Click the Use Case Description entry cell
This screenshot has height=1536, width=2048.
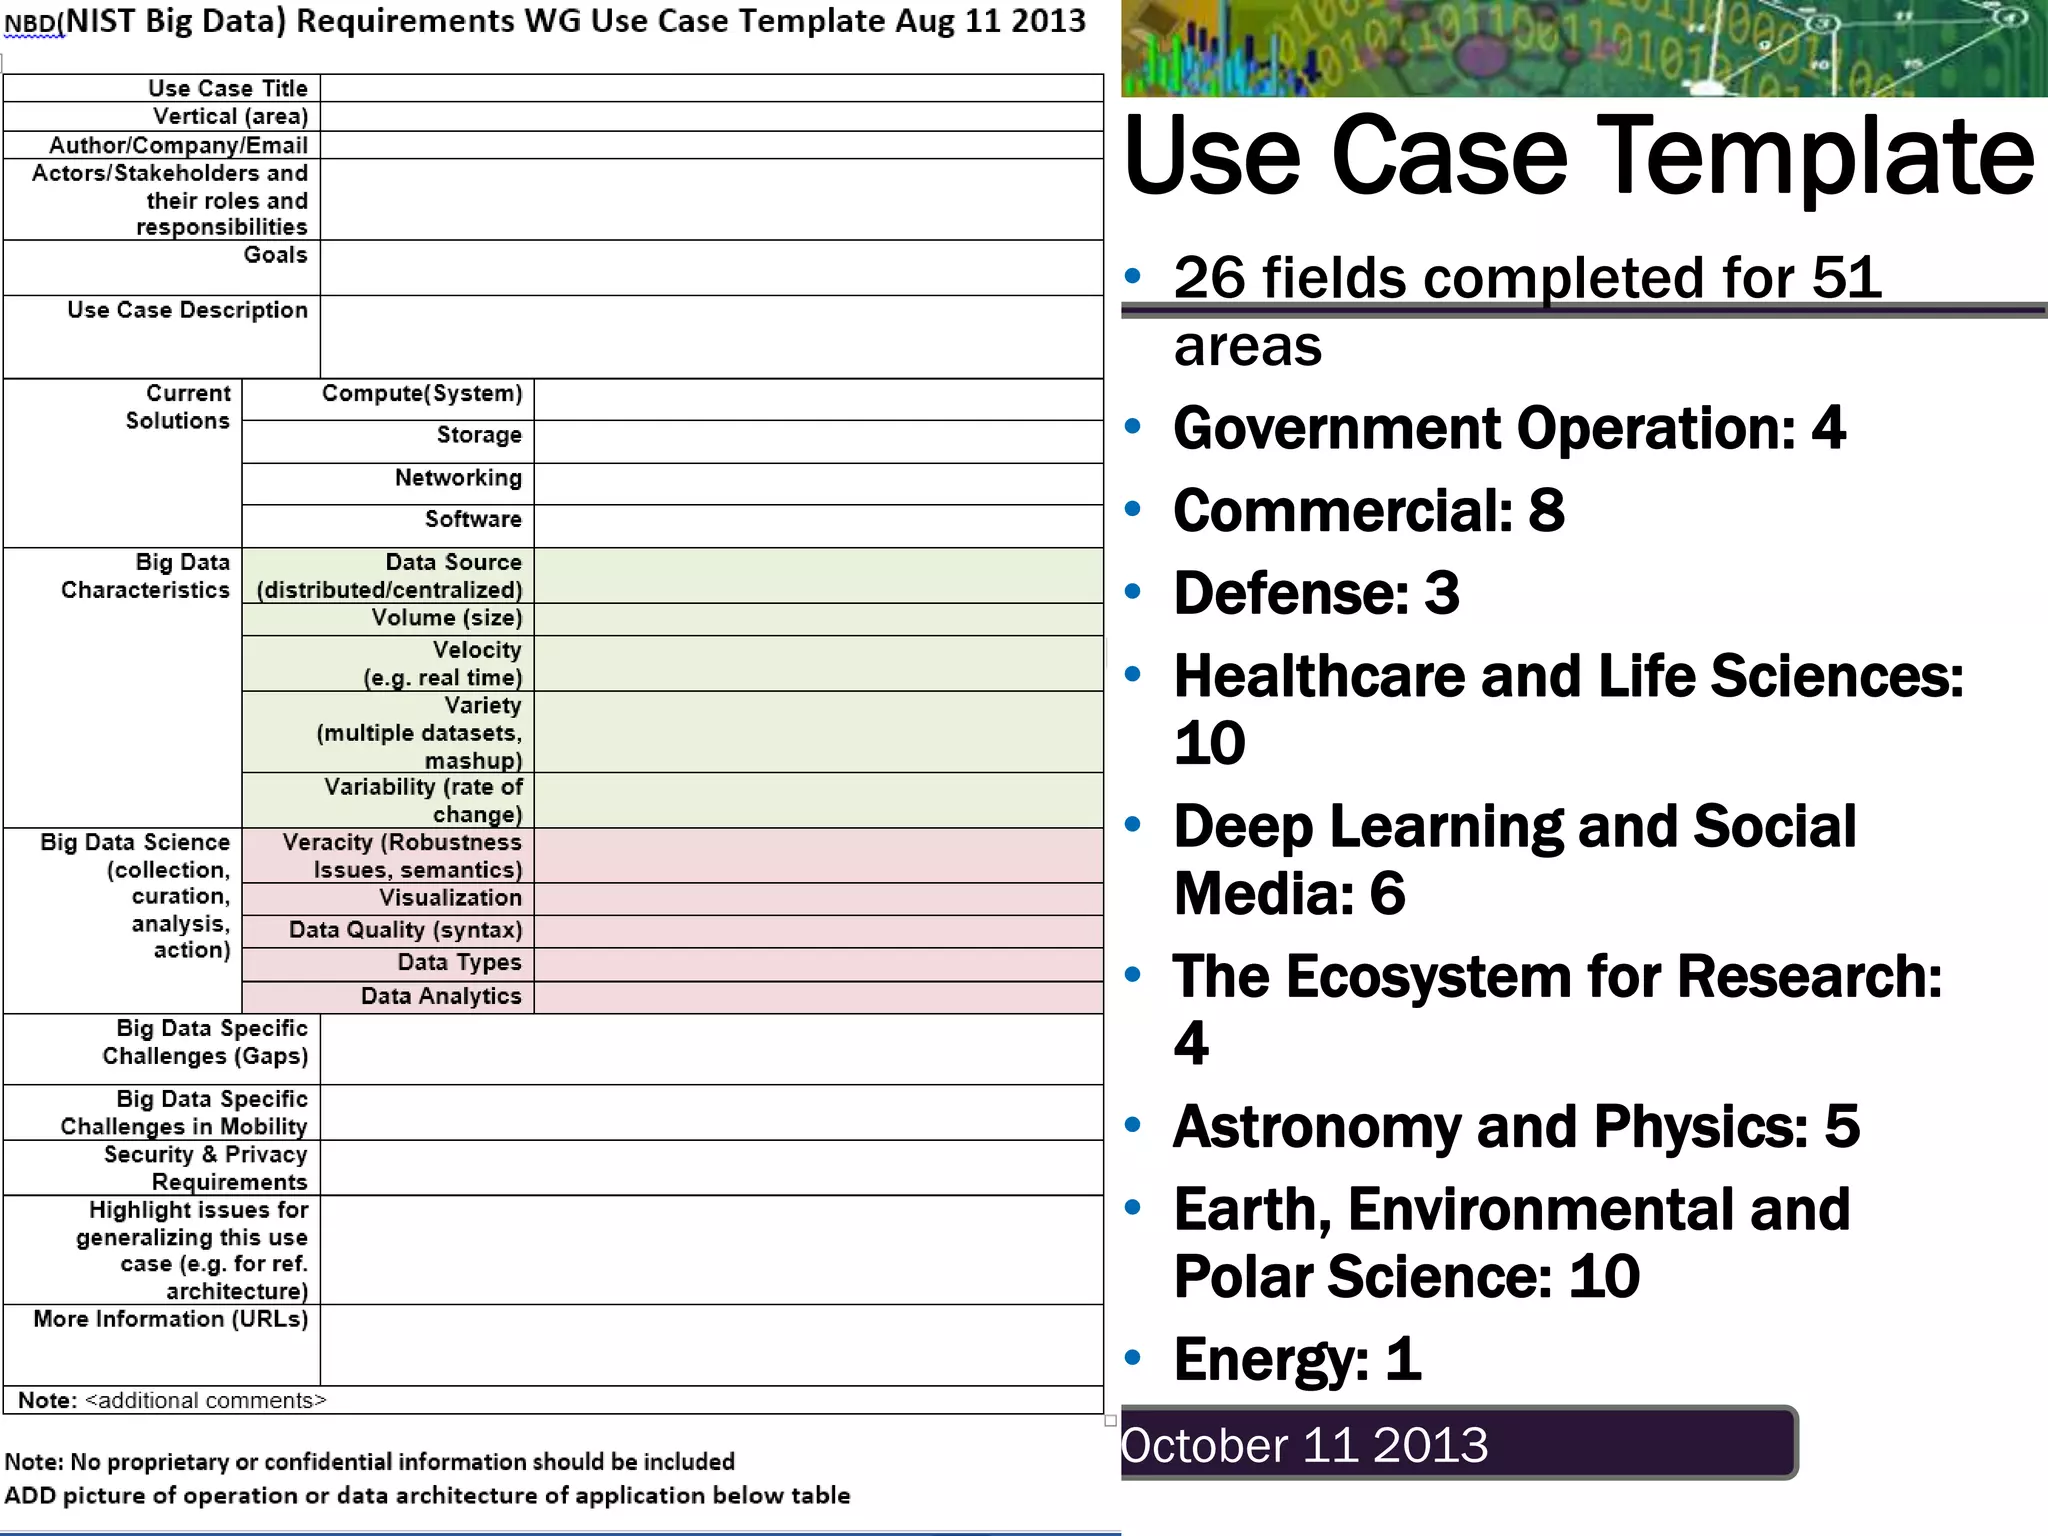[x=711, y=336]
